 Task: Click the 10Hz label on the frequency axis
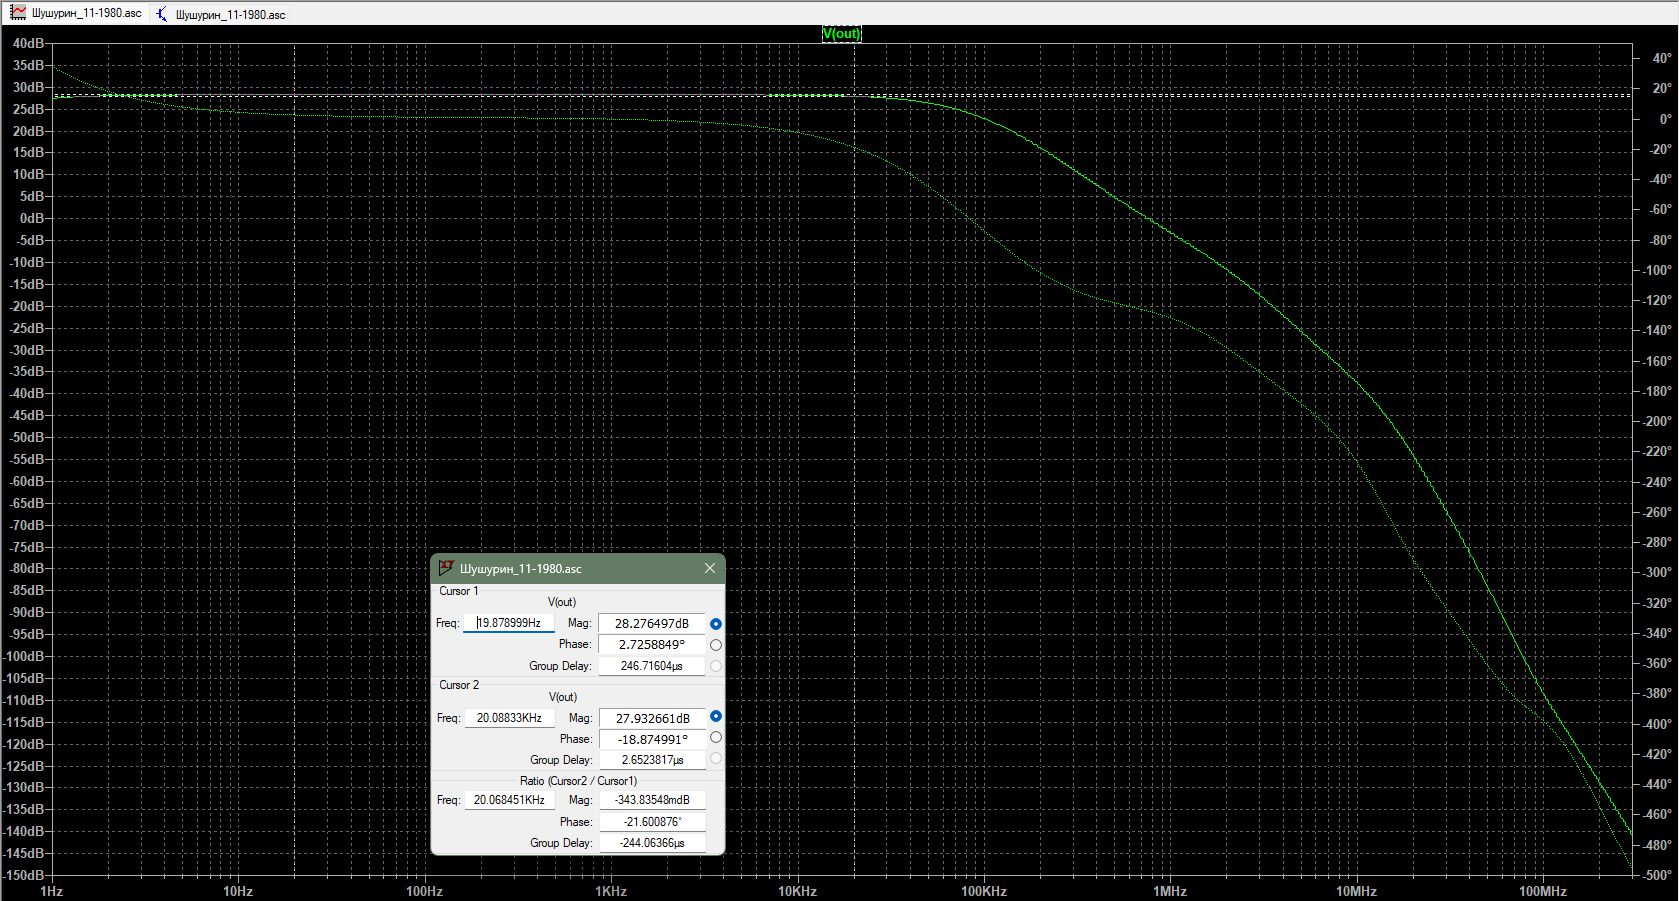point(238,891)
